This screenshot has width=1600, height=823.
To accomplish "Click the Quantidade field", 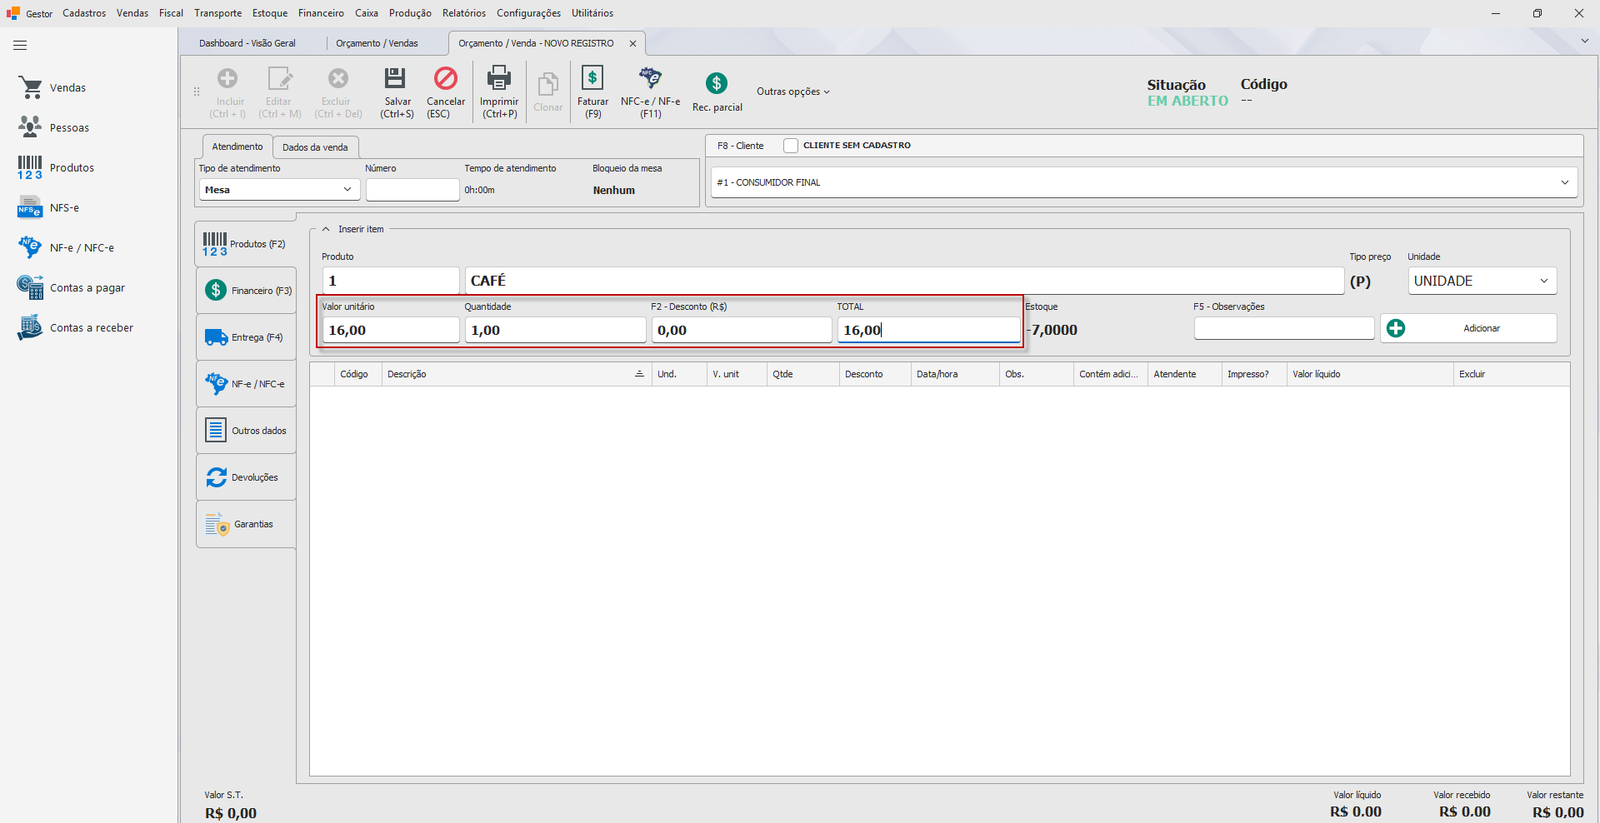I will (x=555, y=330).
